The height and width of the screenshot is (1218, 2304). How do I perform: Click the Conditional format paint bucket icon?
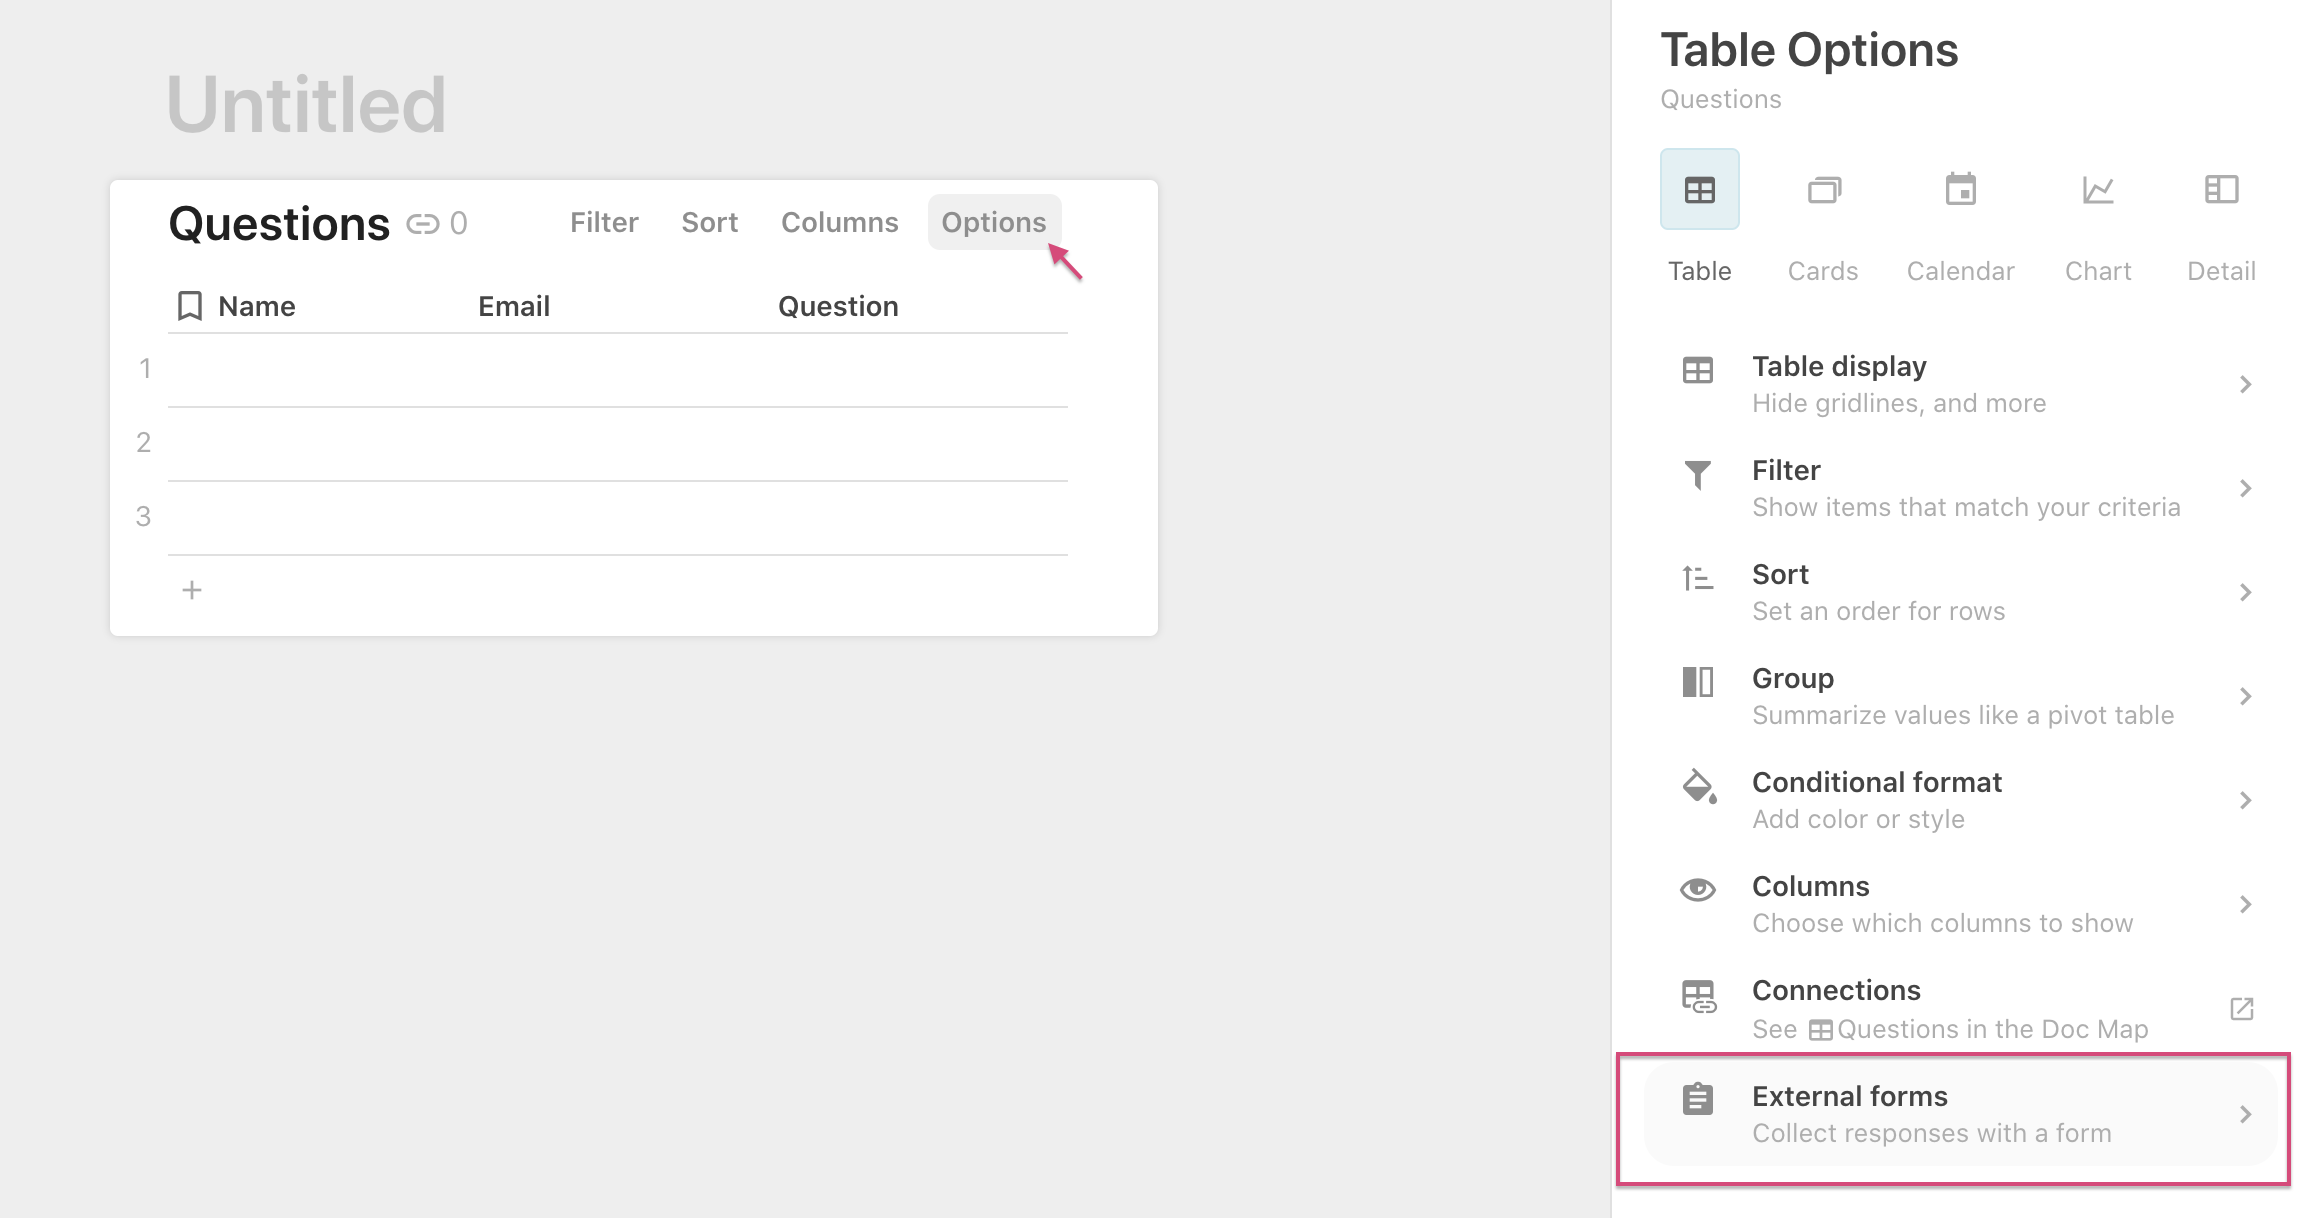1698,786
